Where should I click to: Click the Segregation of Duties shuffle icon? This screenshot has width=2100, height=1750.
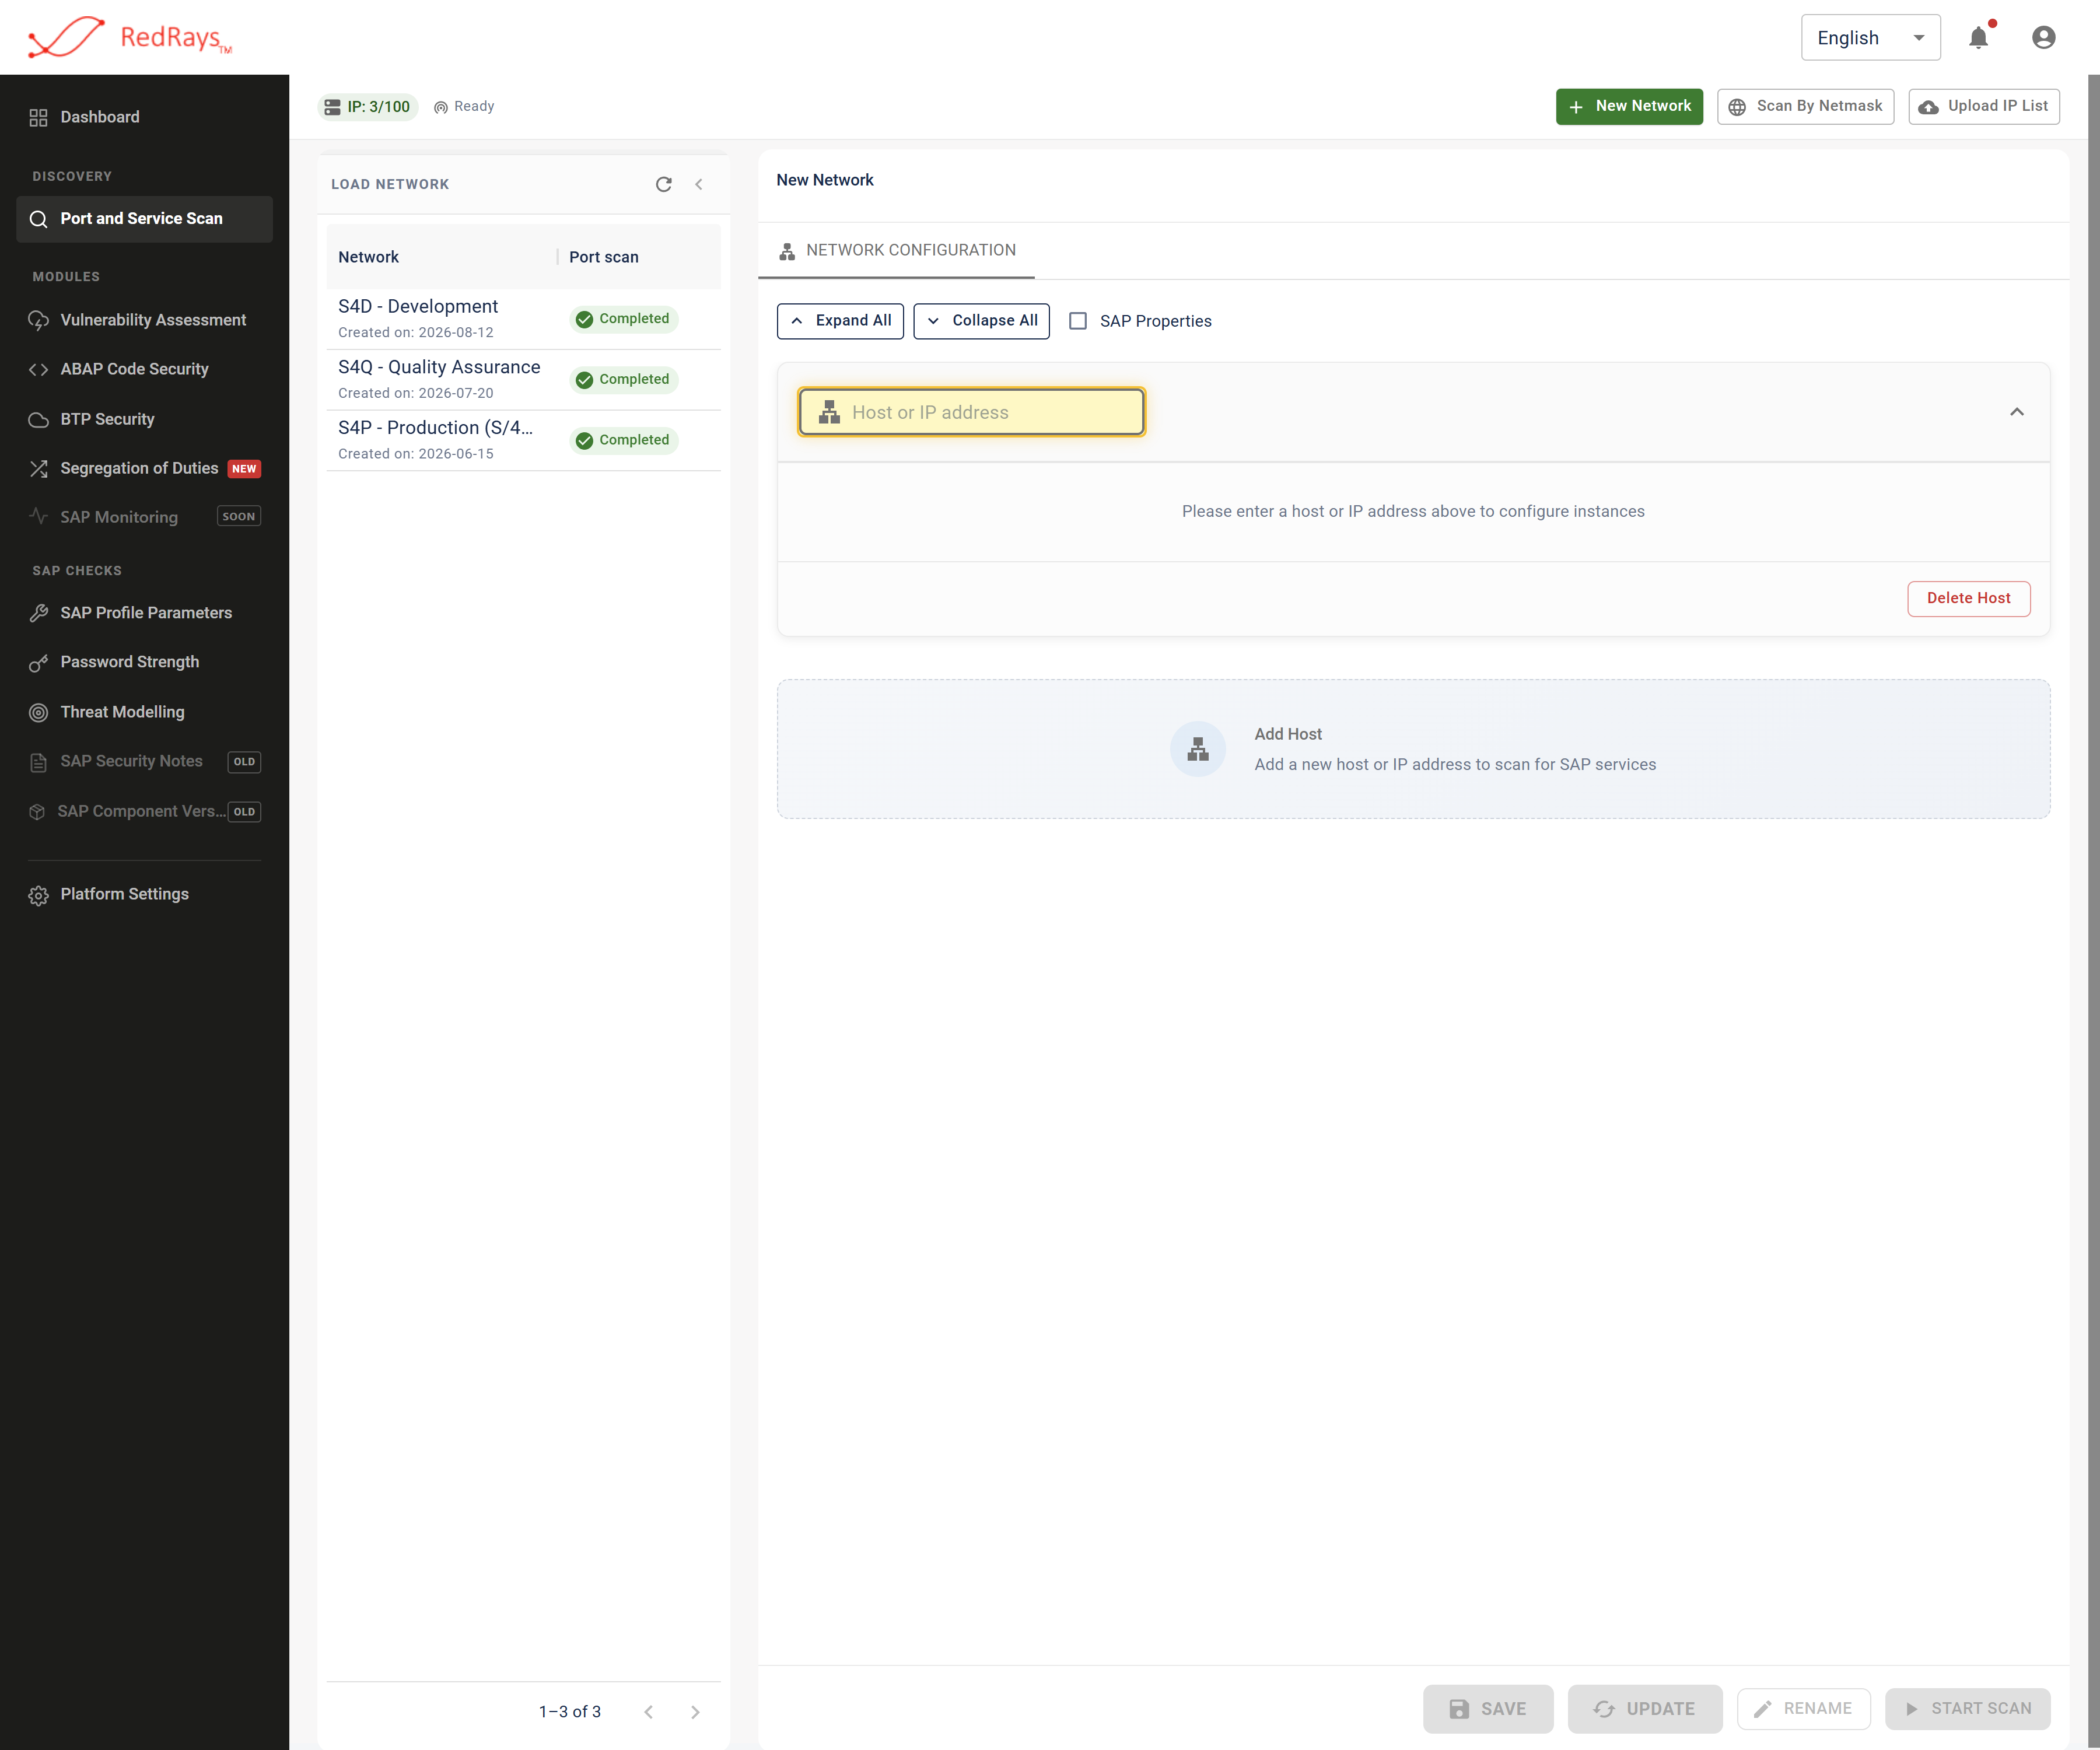click(38, 468)
